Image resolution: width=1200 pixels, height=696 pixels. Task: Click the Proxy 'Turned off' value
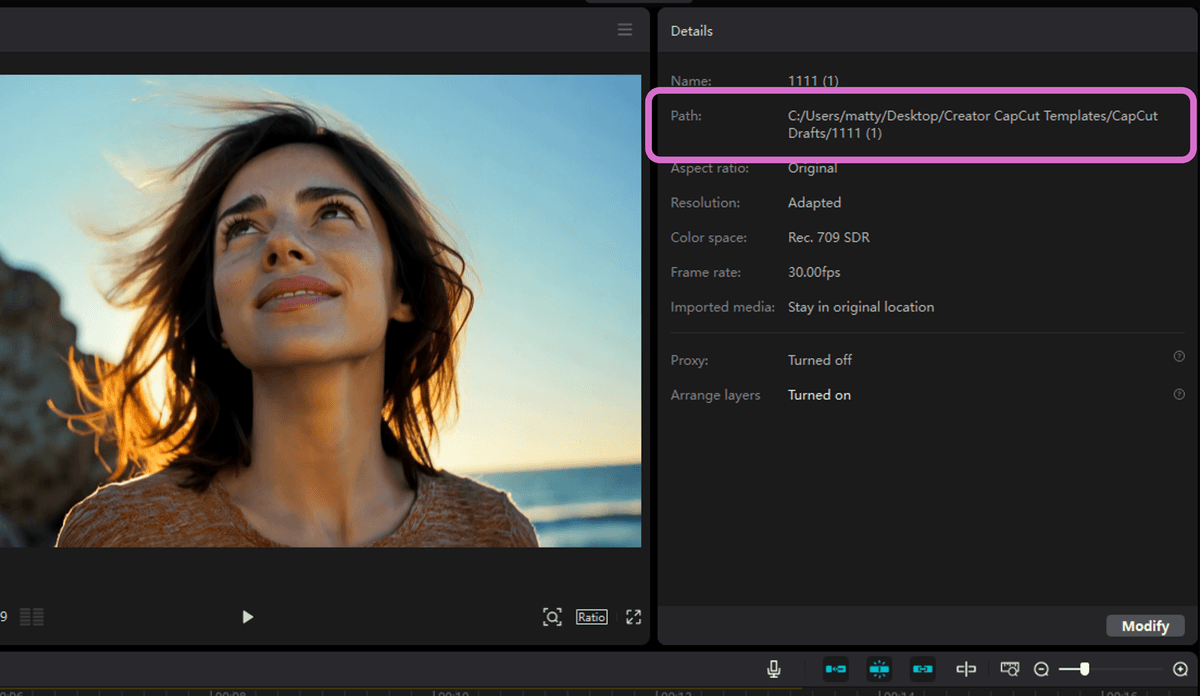[820, 360]
